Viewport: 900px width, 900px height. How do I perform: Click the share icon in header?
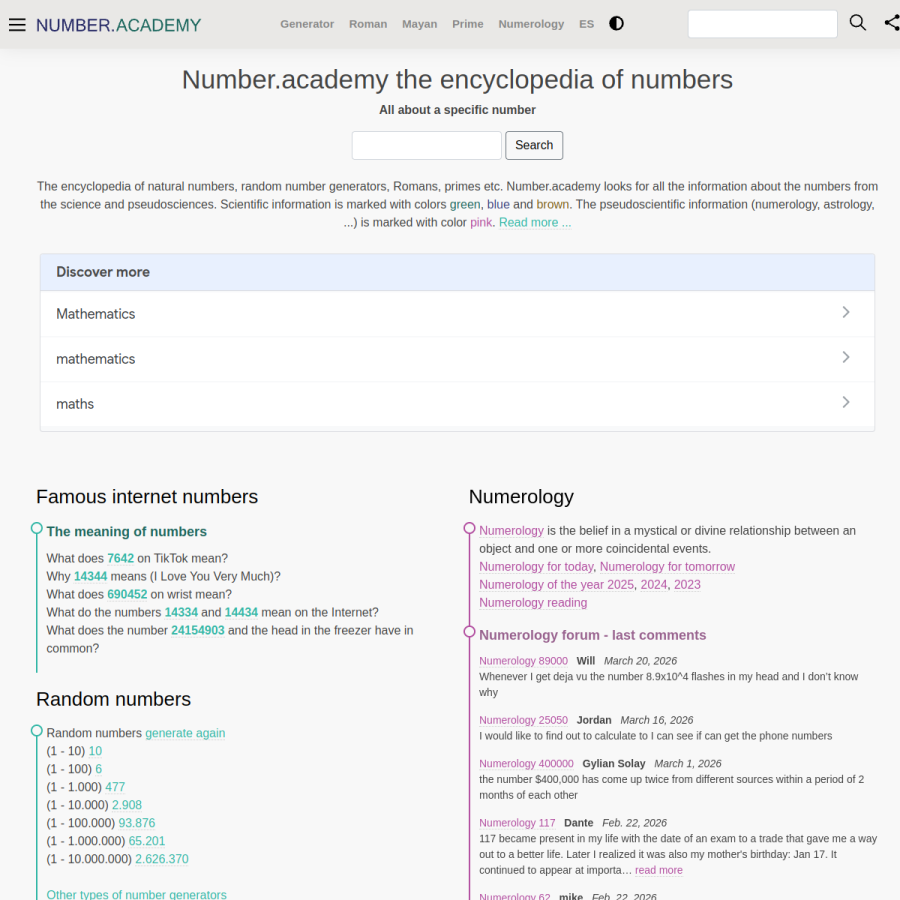(x=892, y=23)
